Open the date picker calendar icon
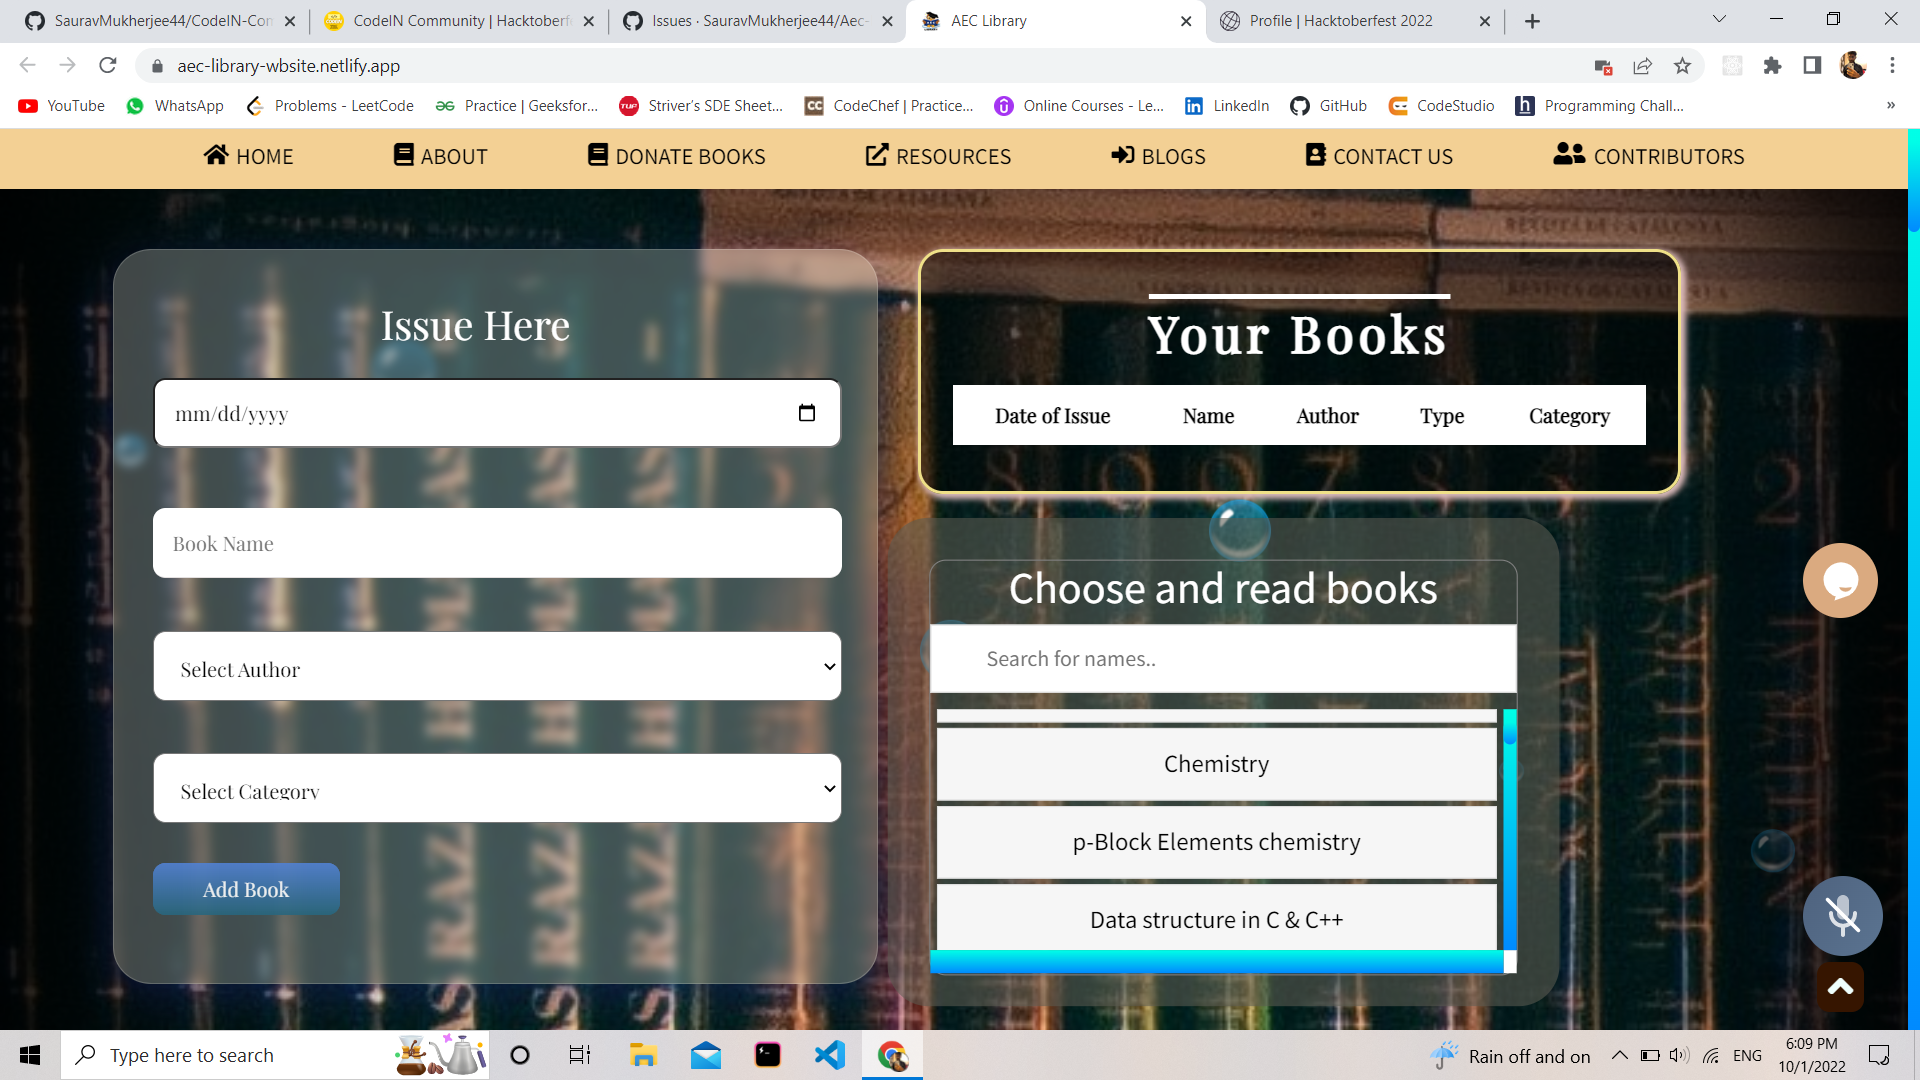Screen dimensions: 1920x1080 807,412
